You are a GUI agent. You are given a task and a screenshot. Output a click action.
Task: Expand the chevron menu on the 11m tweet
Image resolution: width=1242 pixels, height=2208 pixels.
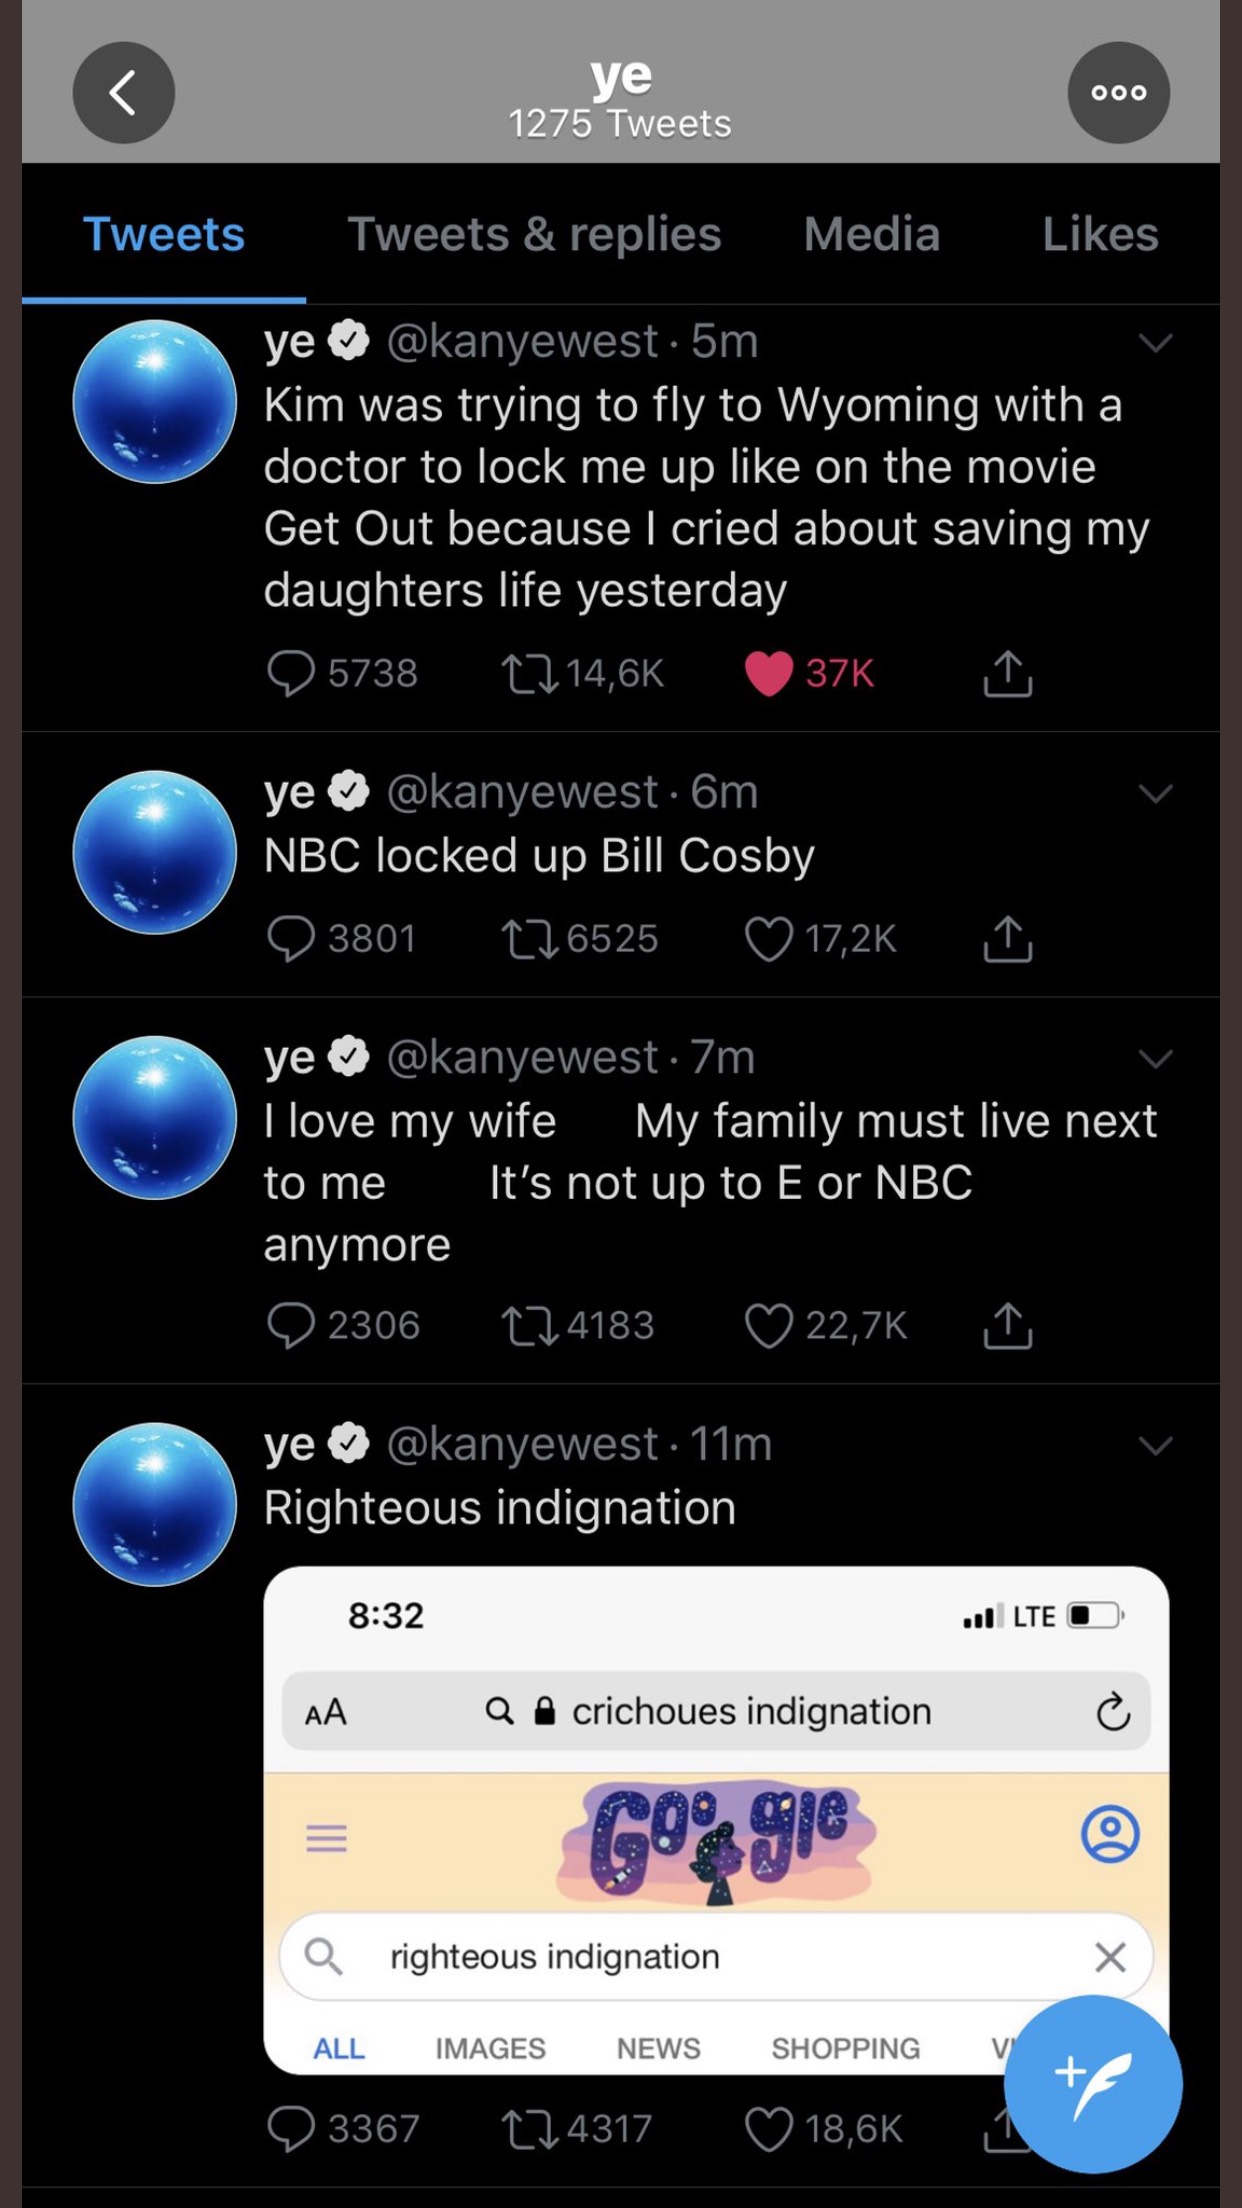pos(1155,1446)
